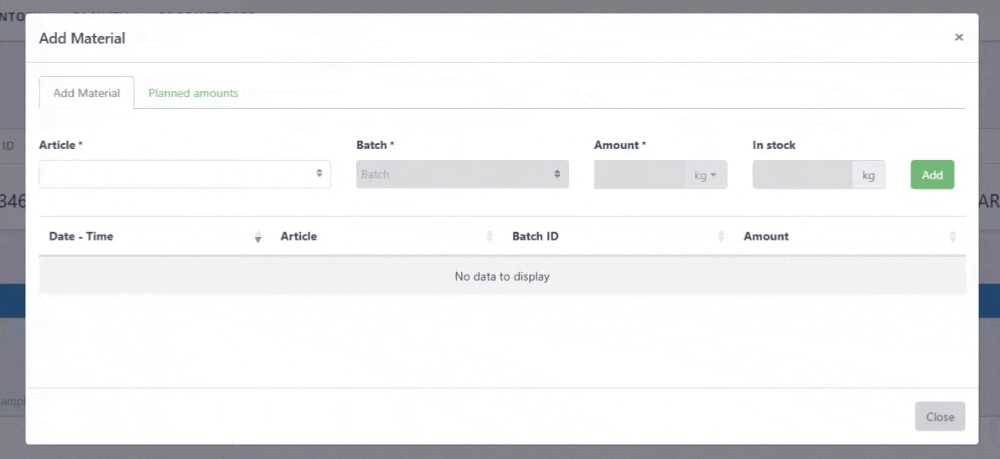Image resolution: width=1000 pixels, height=459 pixels.
Task: Switch to the Planned amounts tab
Action: pos(193,93)
